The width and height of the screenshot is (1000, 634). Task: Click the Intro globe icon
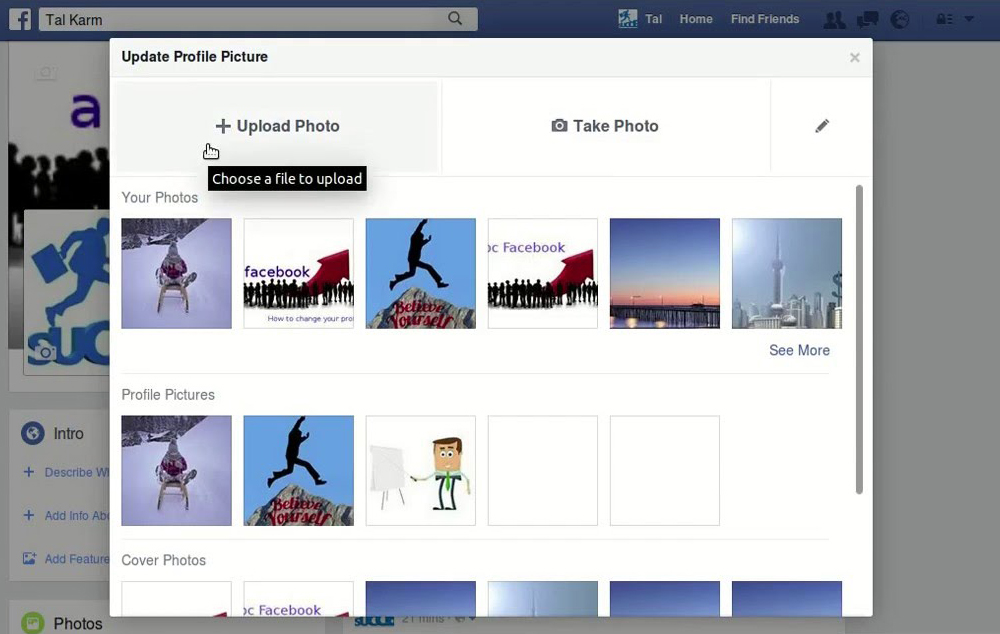coord(33,433)
